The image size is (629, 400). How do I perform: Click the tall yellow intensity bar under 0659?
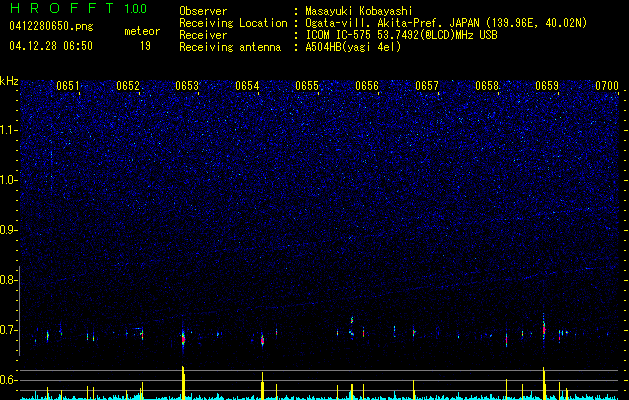click(544, 383)
